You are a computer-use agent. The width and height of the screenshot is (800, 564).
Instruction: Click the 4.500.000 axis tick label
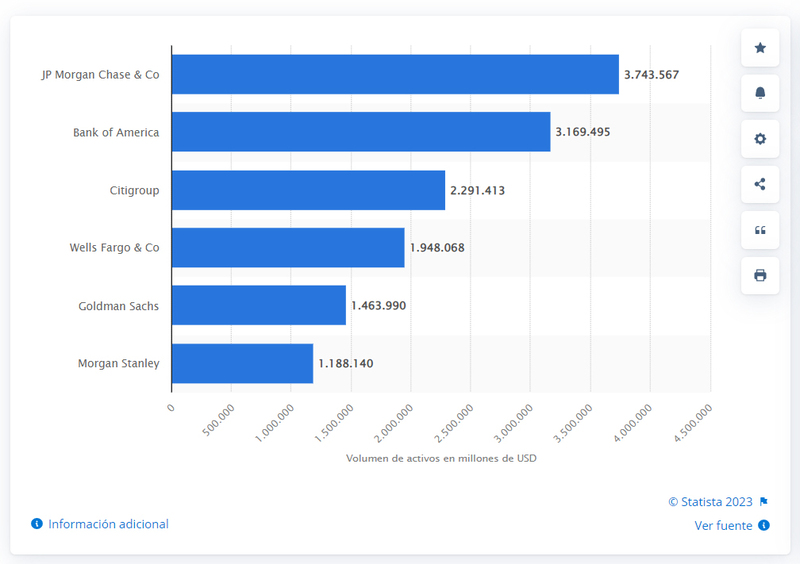(x=693, y=423)
